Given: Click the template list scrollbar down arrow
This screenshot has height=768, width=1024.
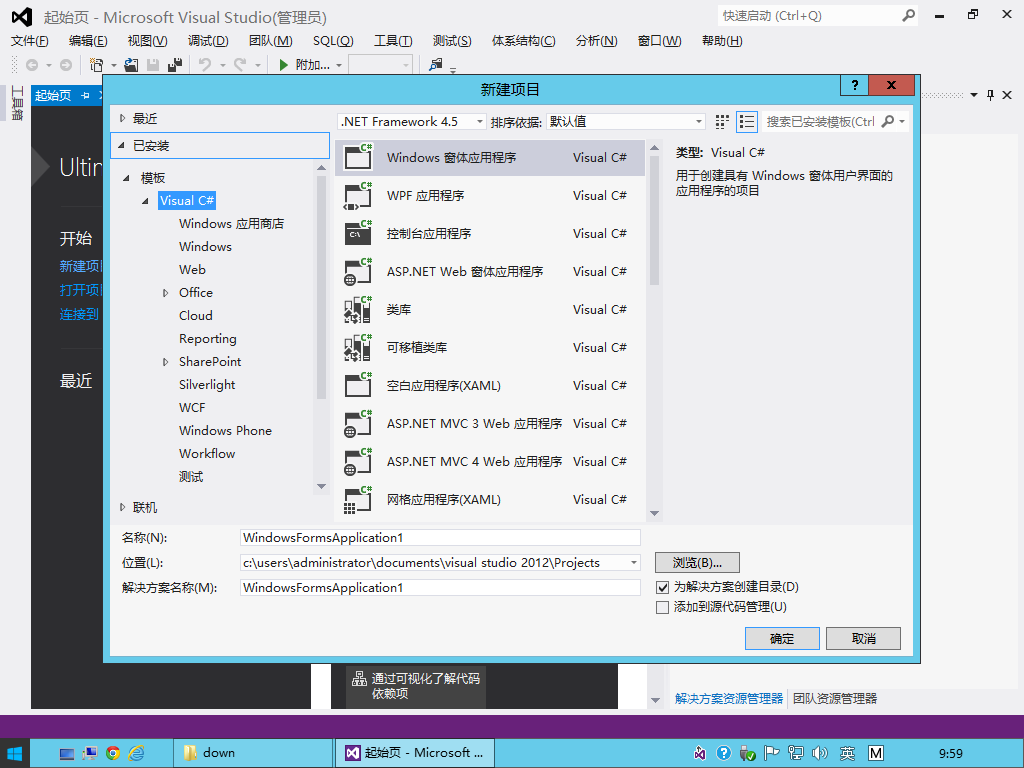Looking at the screenshot, I should (654, 514).
